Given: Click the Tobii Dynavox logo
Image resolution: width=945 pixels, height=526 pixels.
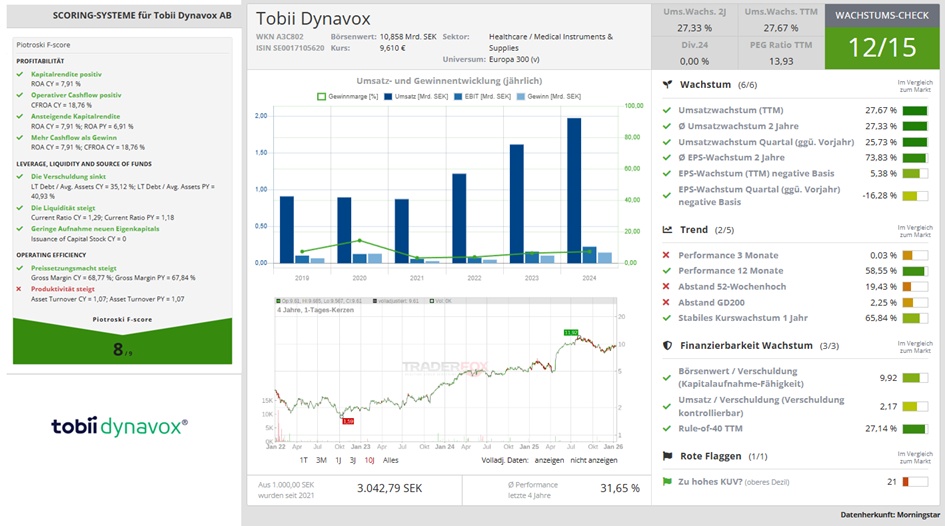Looking at the screenshot, I should 119,426.
